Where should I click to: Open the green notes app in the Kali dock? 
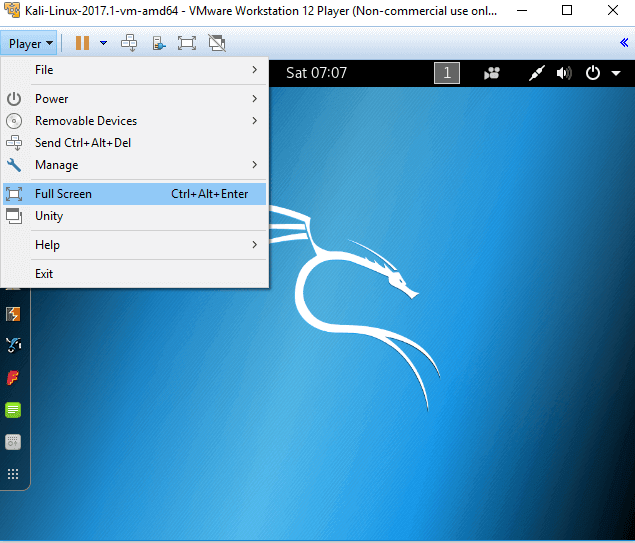pos(13,410)
